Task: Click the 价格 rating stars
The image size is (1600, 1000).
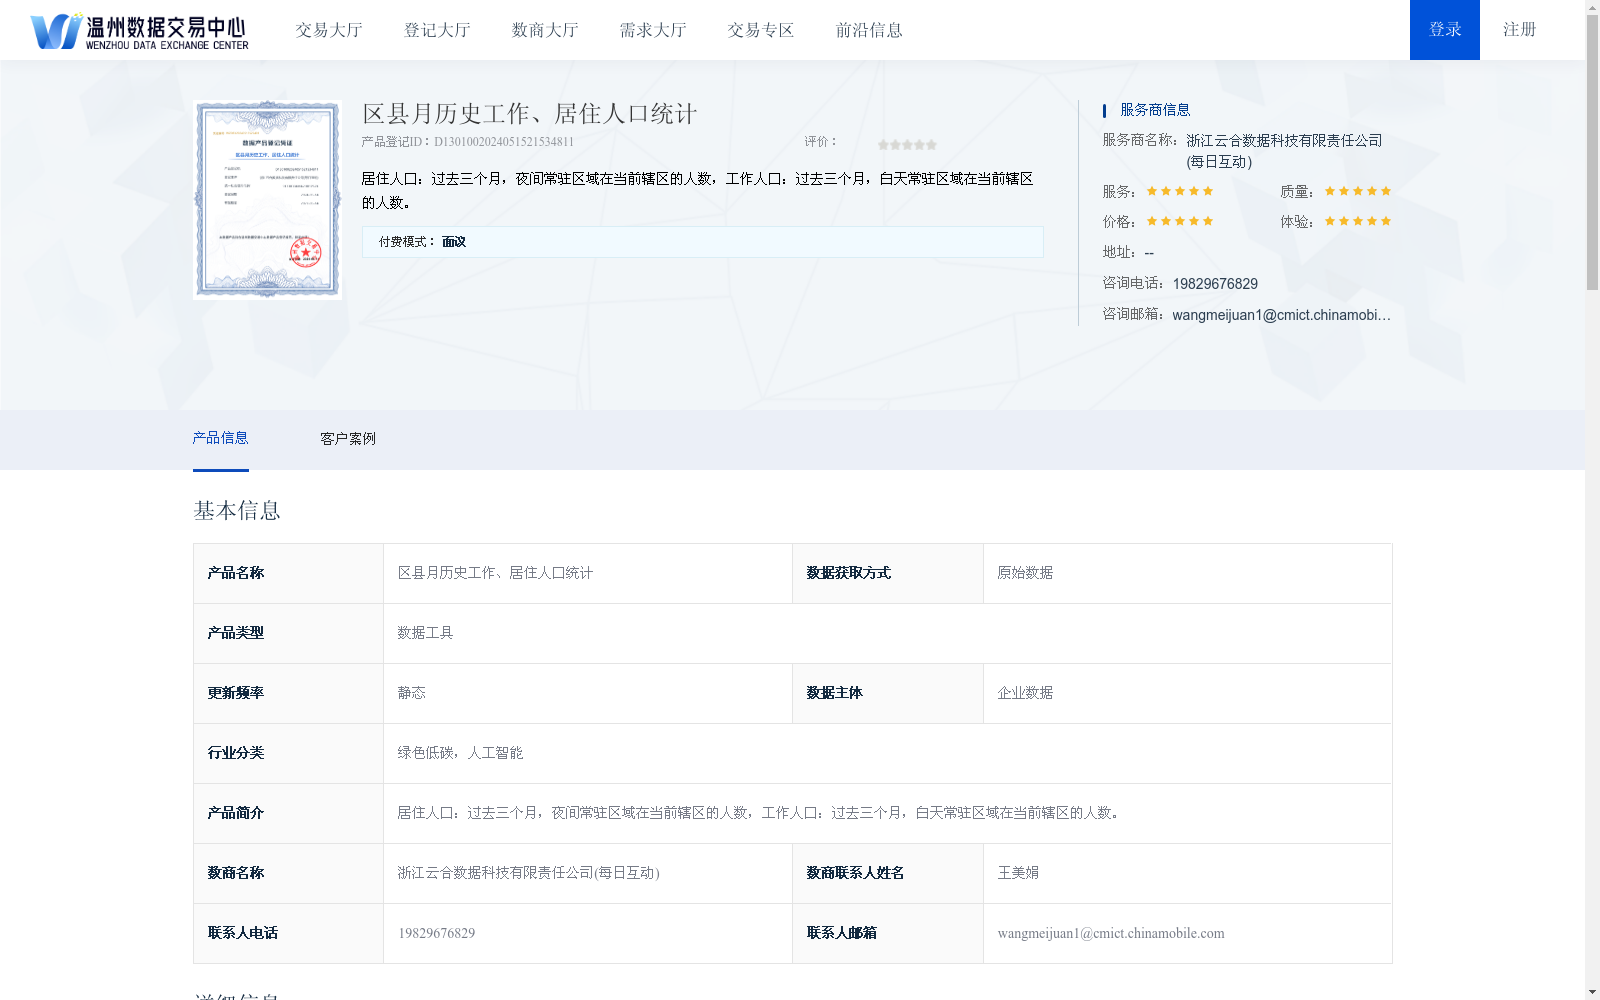Action: pos(1180,221)
